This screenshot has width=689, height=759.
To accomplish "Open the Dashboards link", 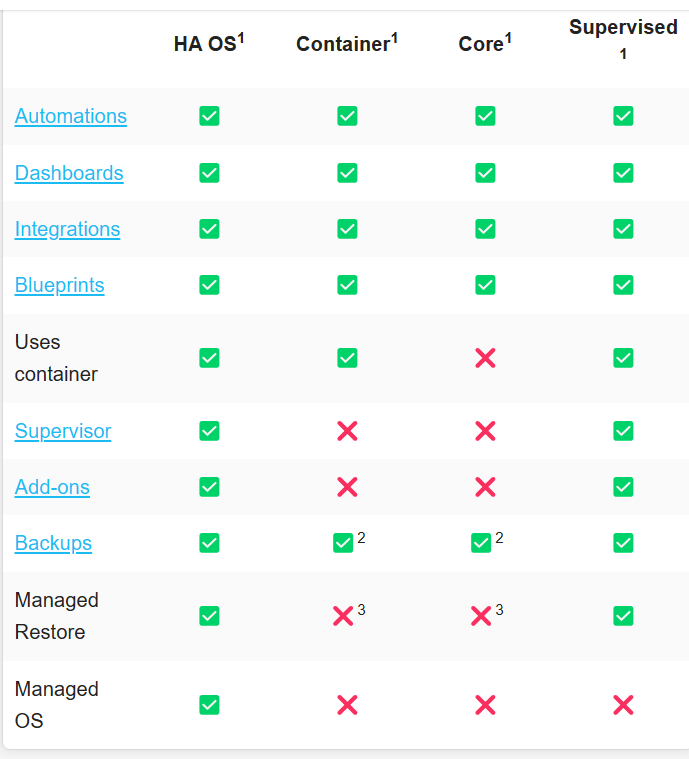I will pos(69,173).
